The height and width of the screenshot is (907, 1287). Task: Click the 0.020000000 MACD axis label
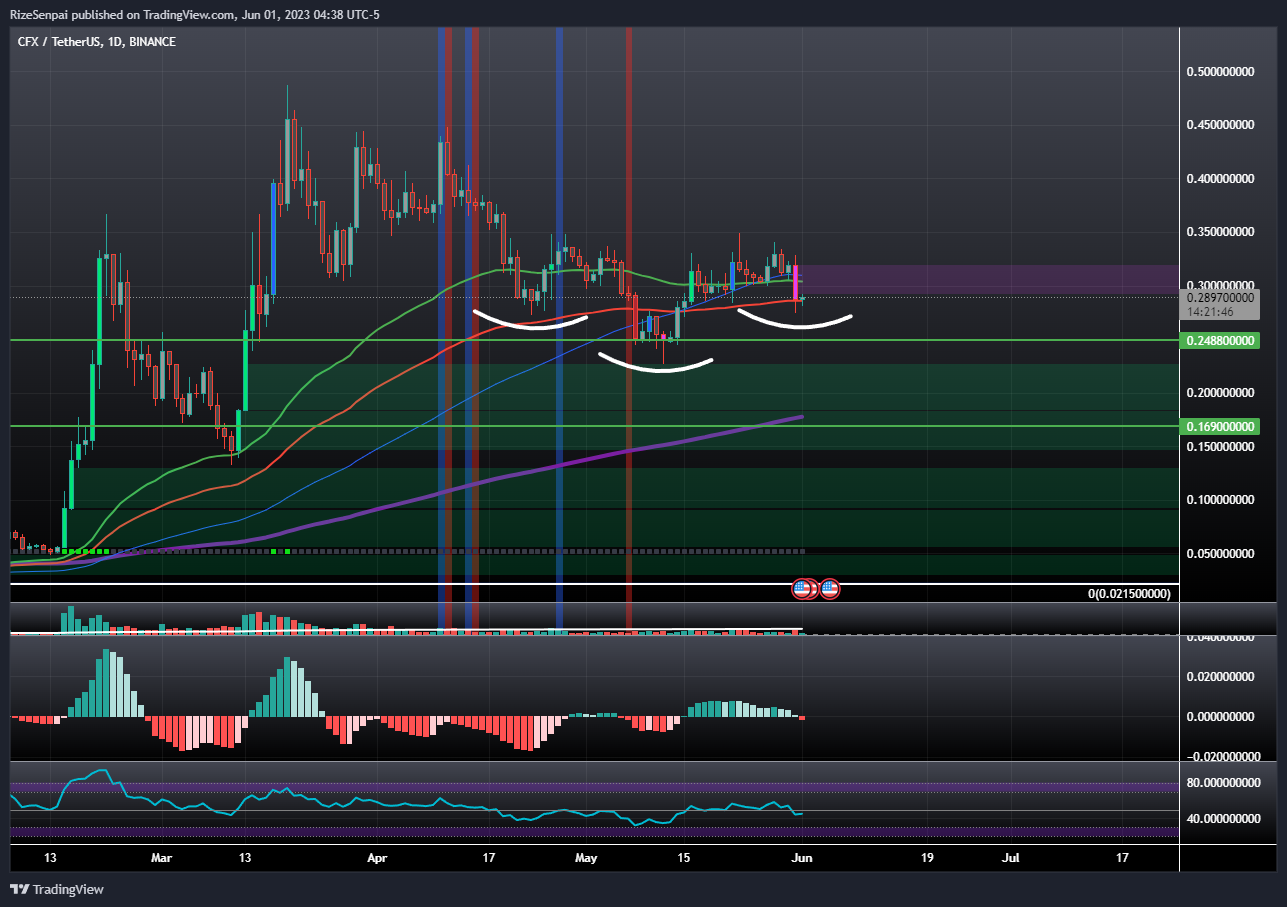1220,677
